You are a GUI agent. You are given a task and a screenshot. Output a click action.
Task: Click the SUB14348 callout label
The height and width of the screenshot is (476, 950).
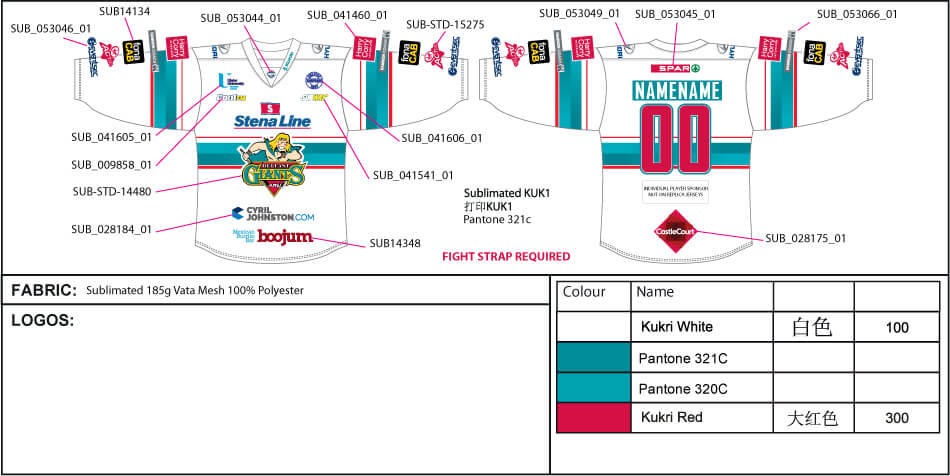click(397, 243)
